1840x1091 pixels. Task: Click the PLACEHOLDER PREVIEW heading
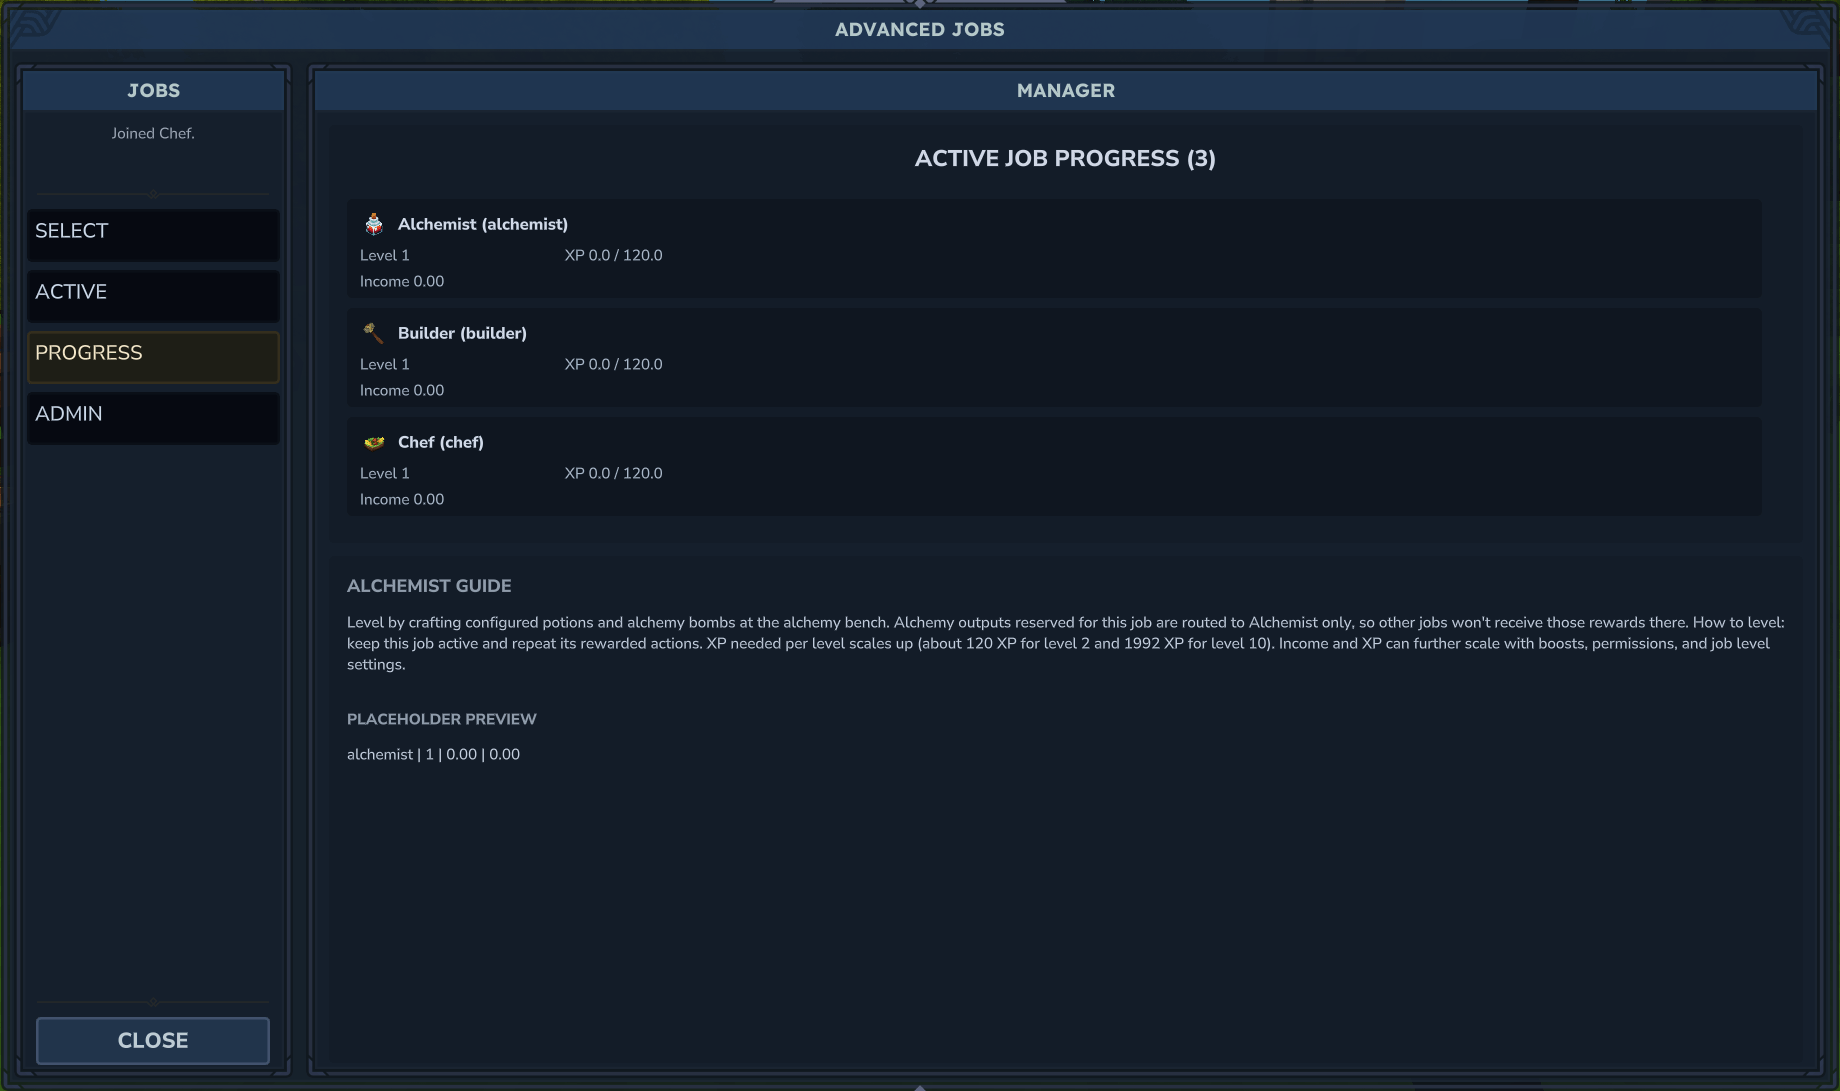coord(442,719)
